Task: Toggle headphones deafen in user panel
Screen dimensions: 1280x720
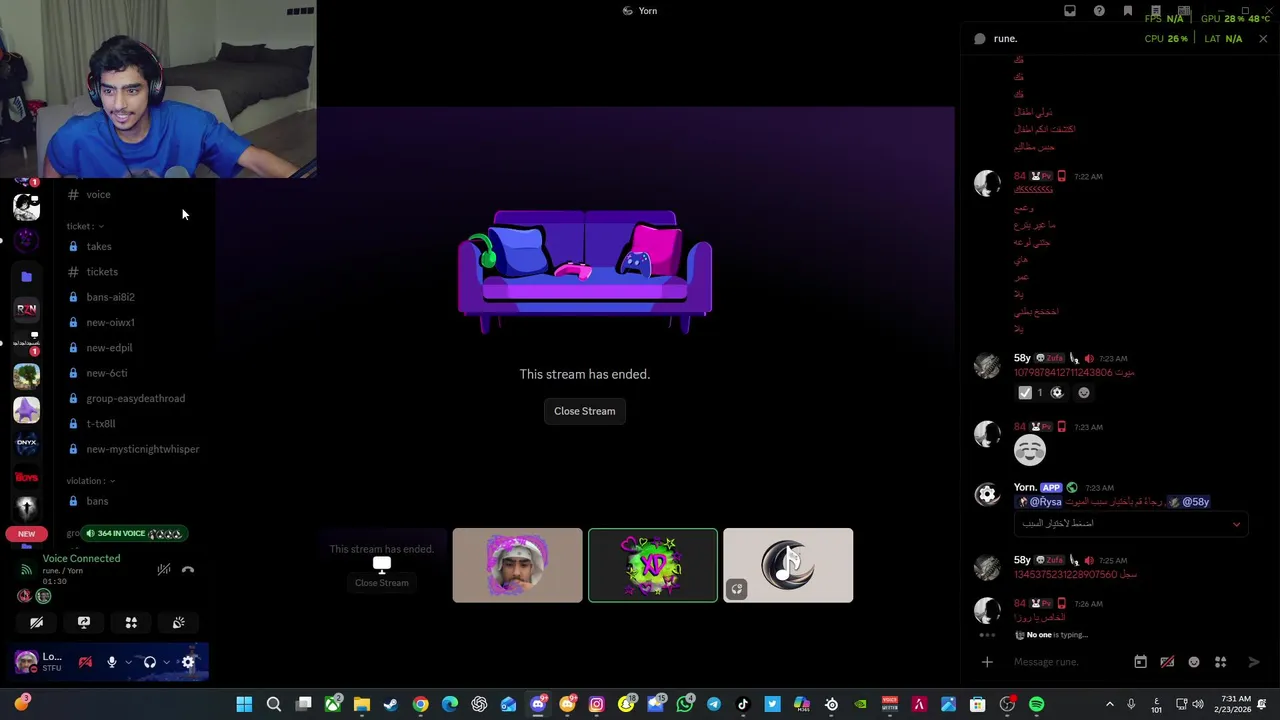Action: (x=150, y=662)
